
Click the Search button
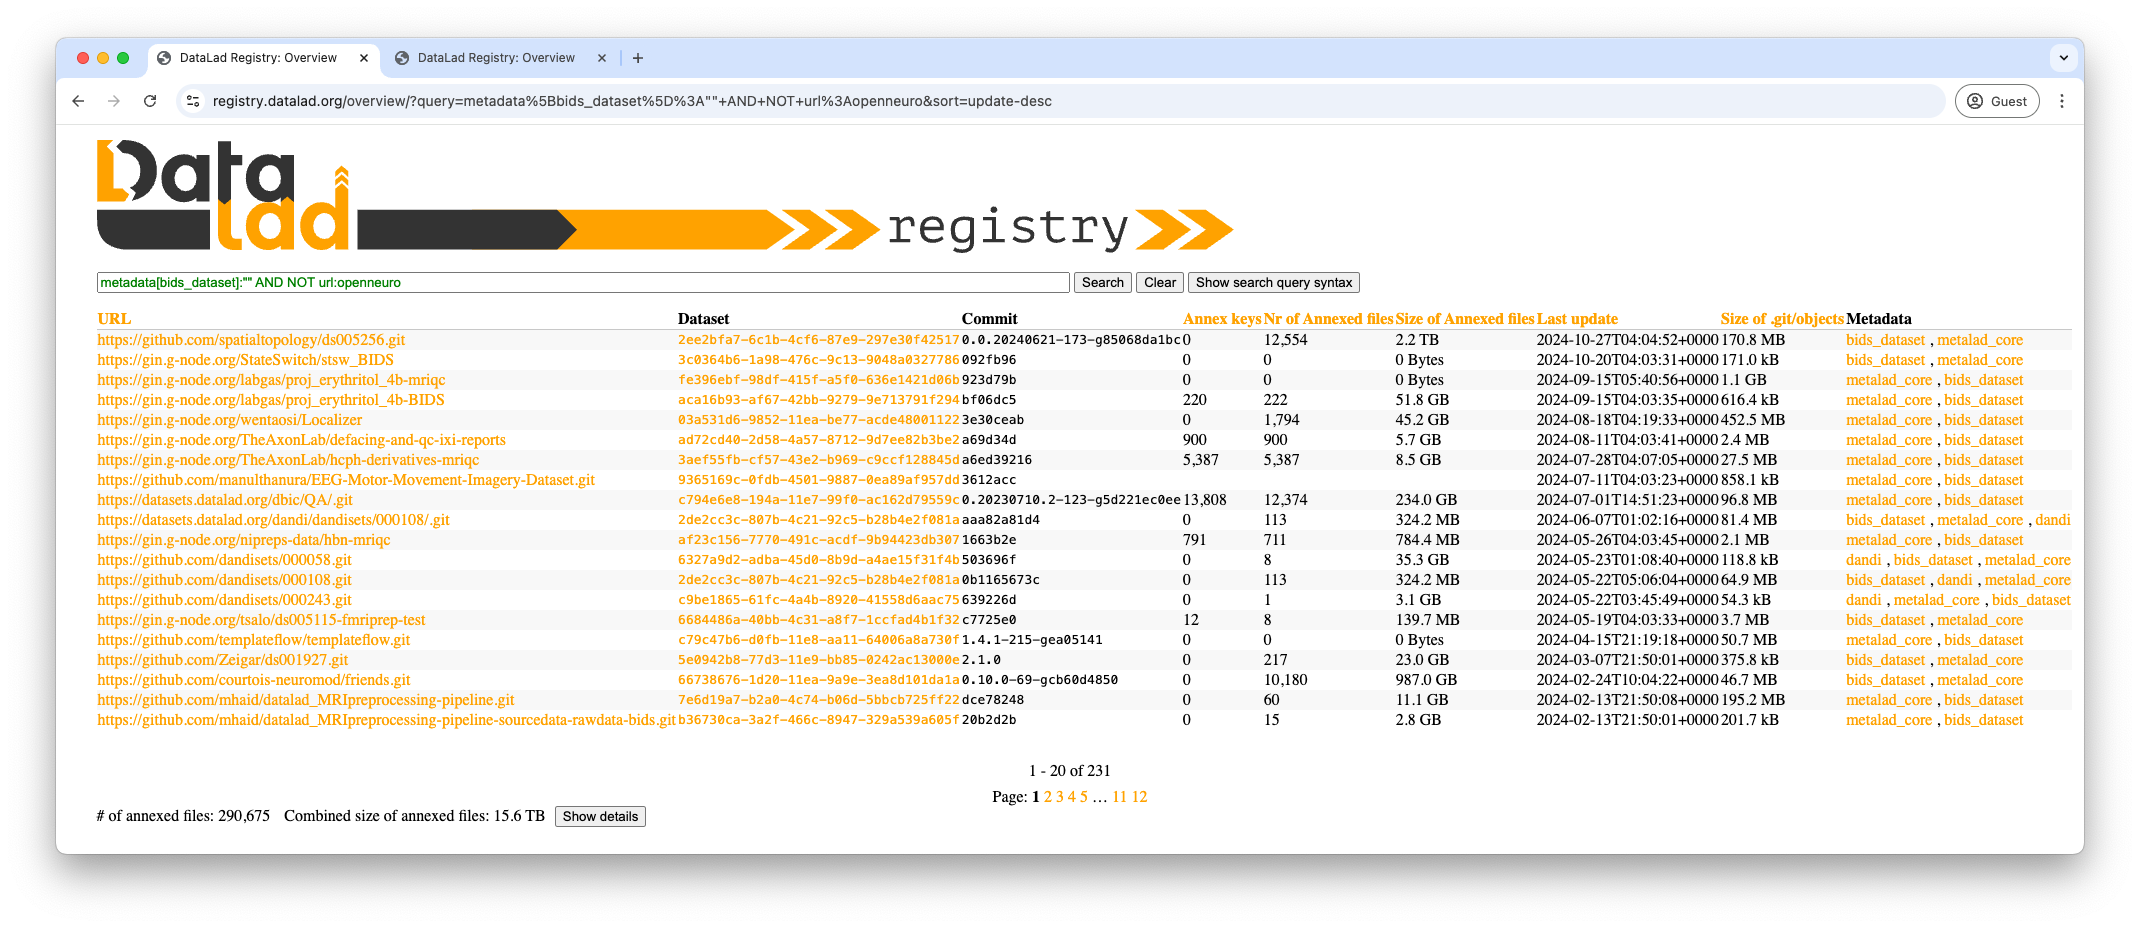click(1102, 283)
